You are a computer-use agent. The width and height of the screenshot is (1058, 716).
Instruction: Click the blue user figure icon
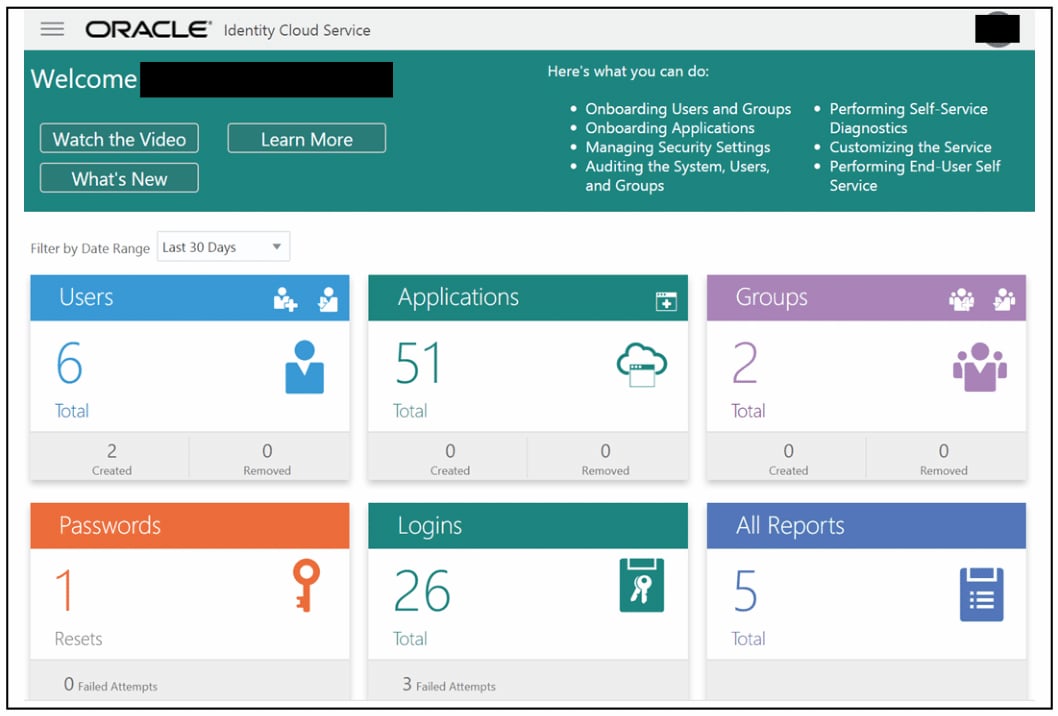[x=304, y=366]
